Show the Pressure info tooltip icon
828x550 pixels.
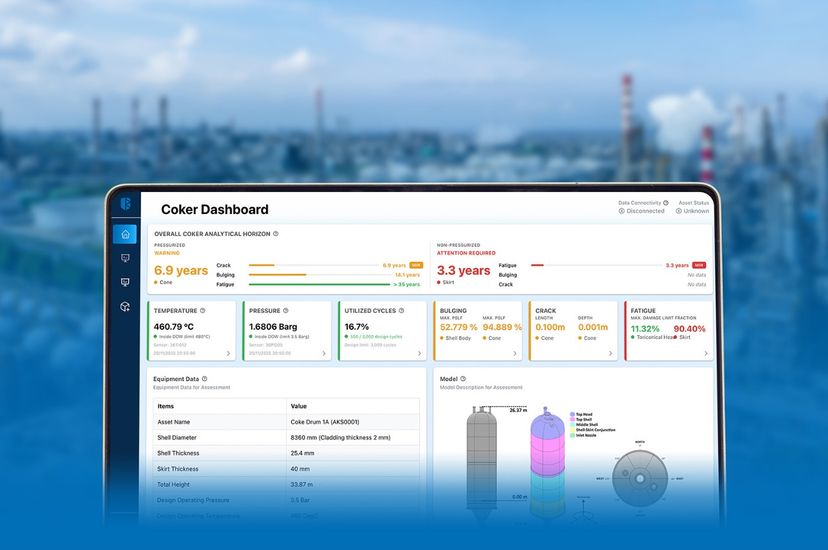(286, 311)
